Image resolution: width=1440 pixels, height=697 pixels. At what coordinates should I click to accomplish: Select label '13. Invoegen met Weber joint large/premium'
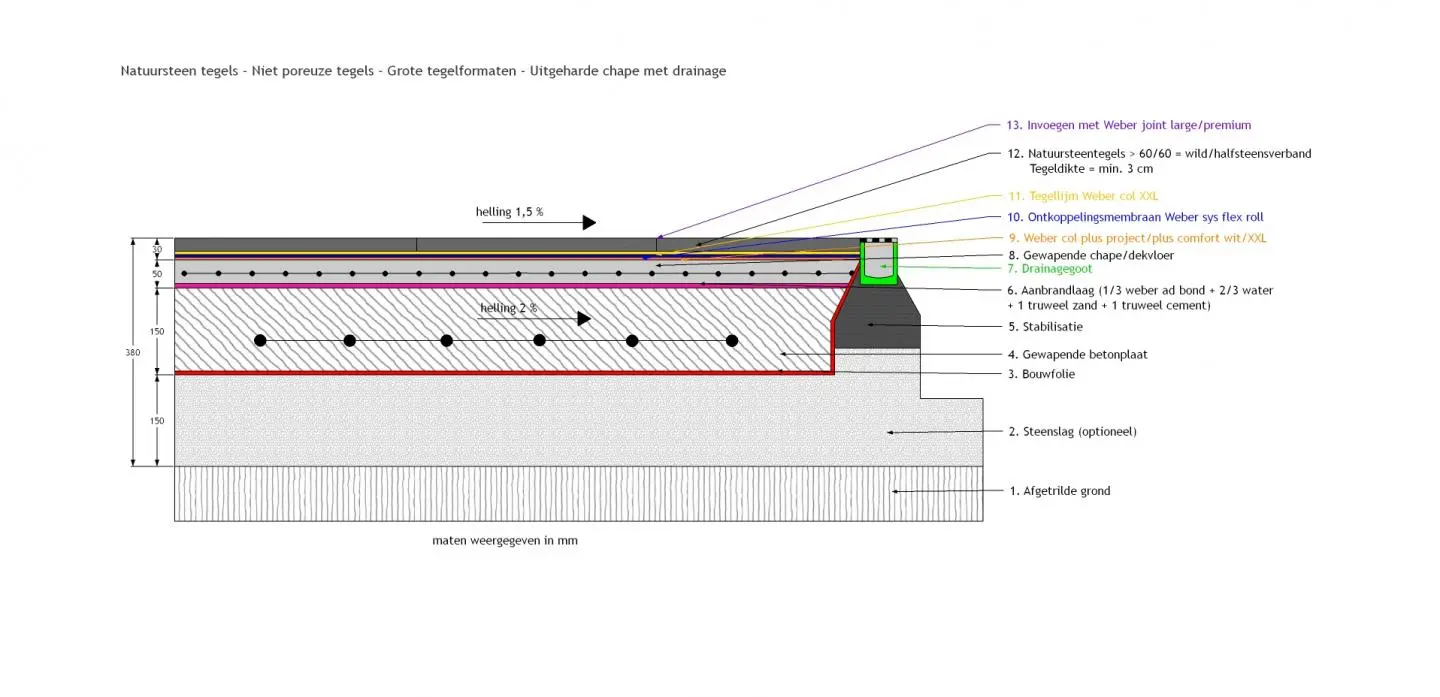click(x=1129, y=125)
